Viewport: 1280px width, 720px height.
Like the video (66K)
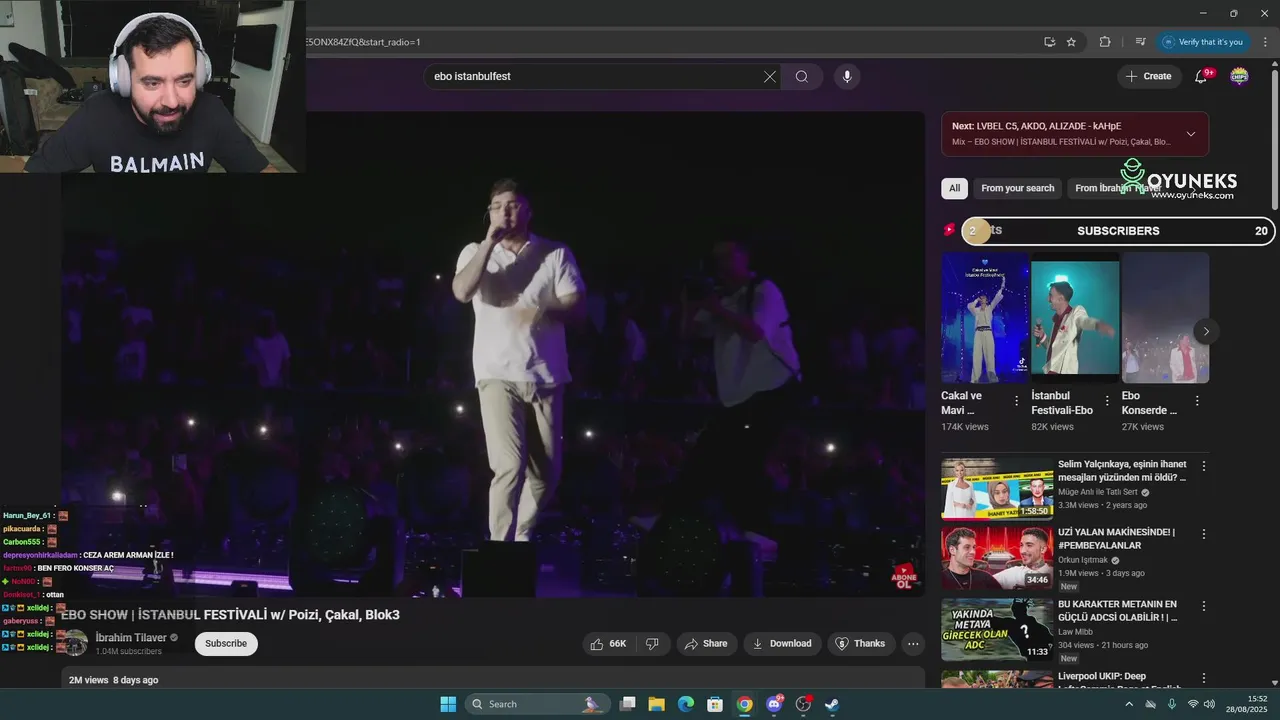(610, 644)
